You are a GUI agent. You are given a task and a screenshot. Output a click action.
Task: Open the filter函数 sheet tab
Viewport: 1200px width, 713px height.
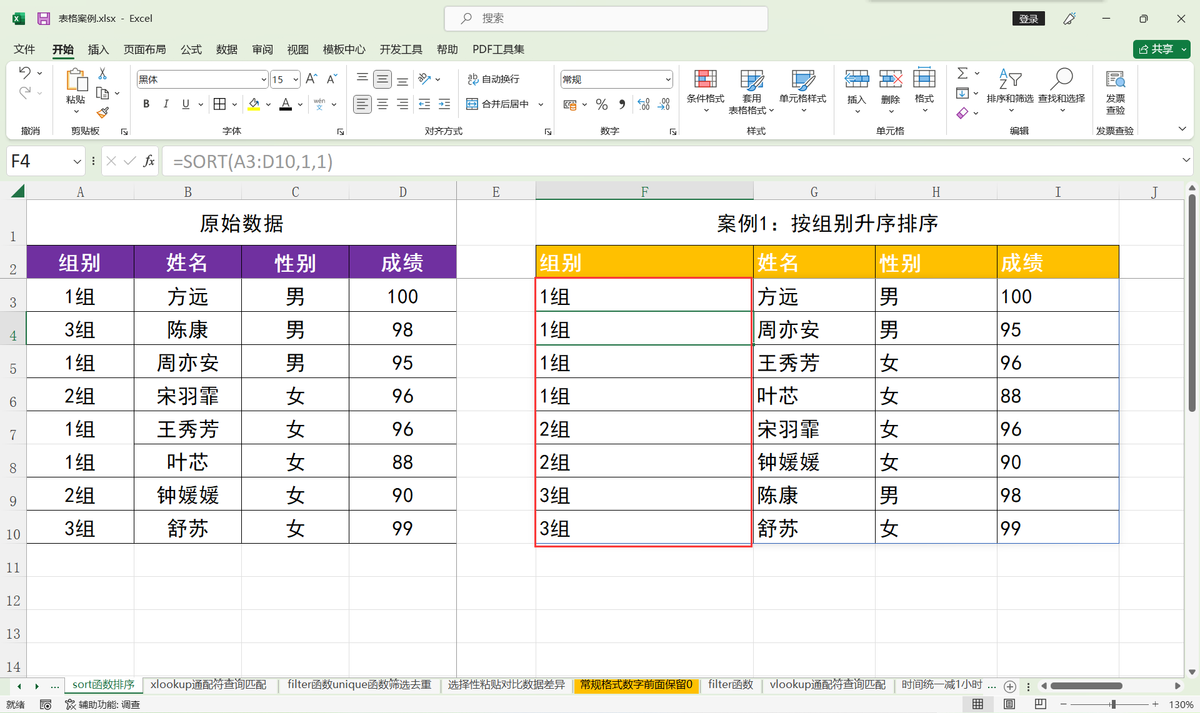pos(730,685)
